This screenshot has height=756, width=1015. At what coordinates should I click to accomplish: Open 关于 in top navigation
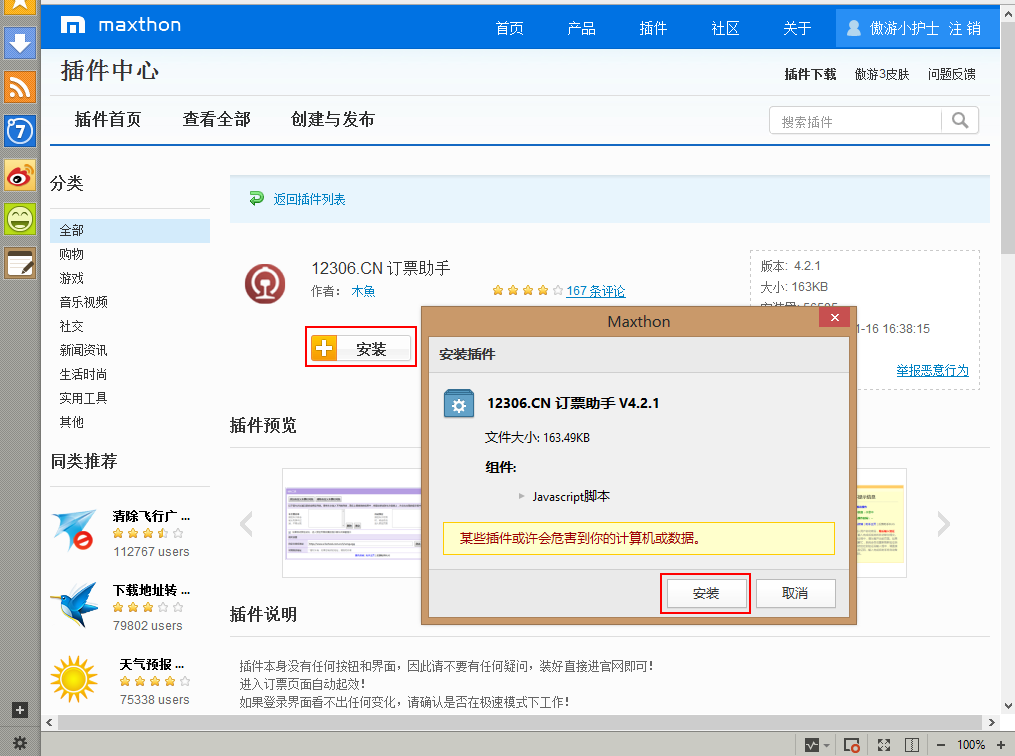tap(797, 28)
